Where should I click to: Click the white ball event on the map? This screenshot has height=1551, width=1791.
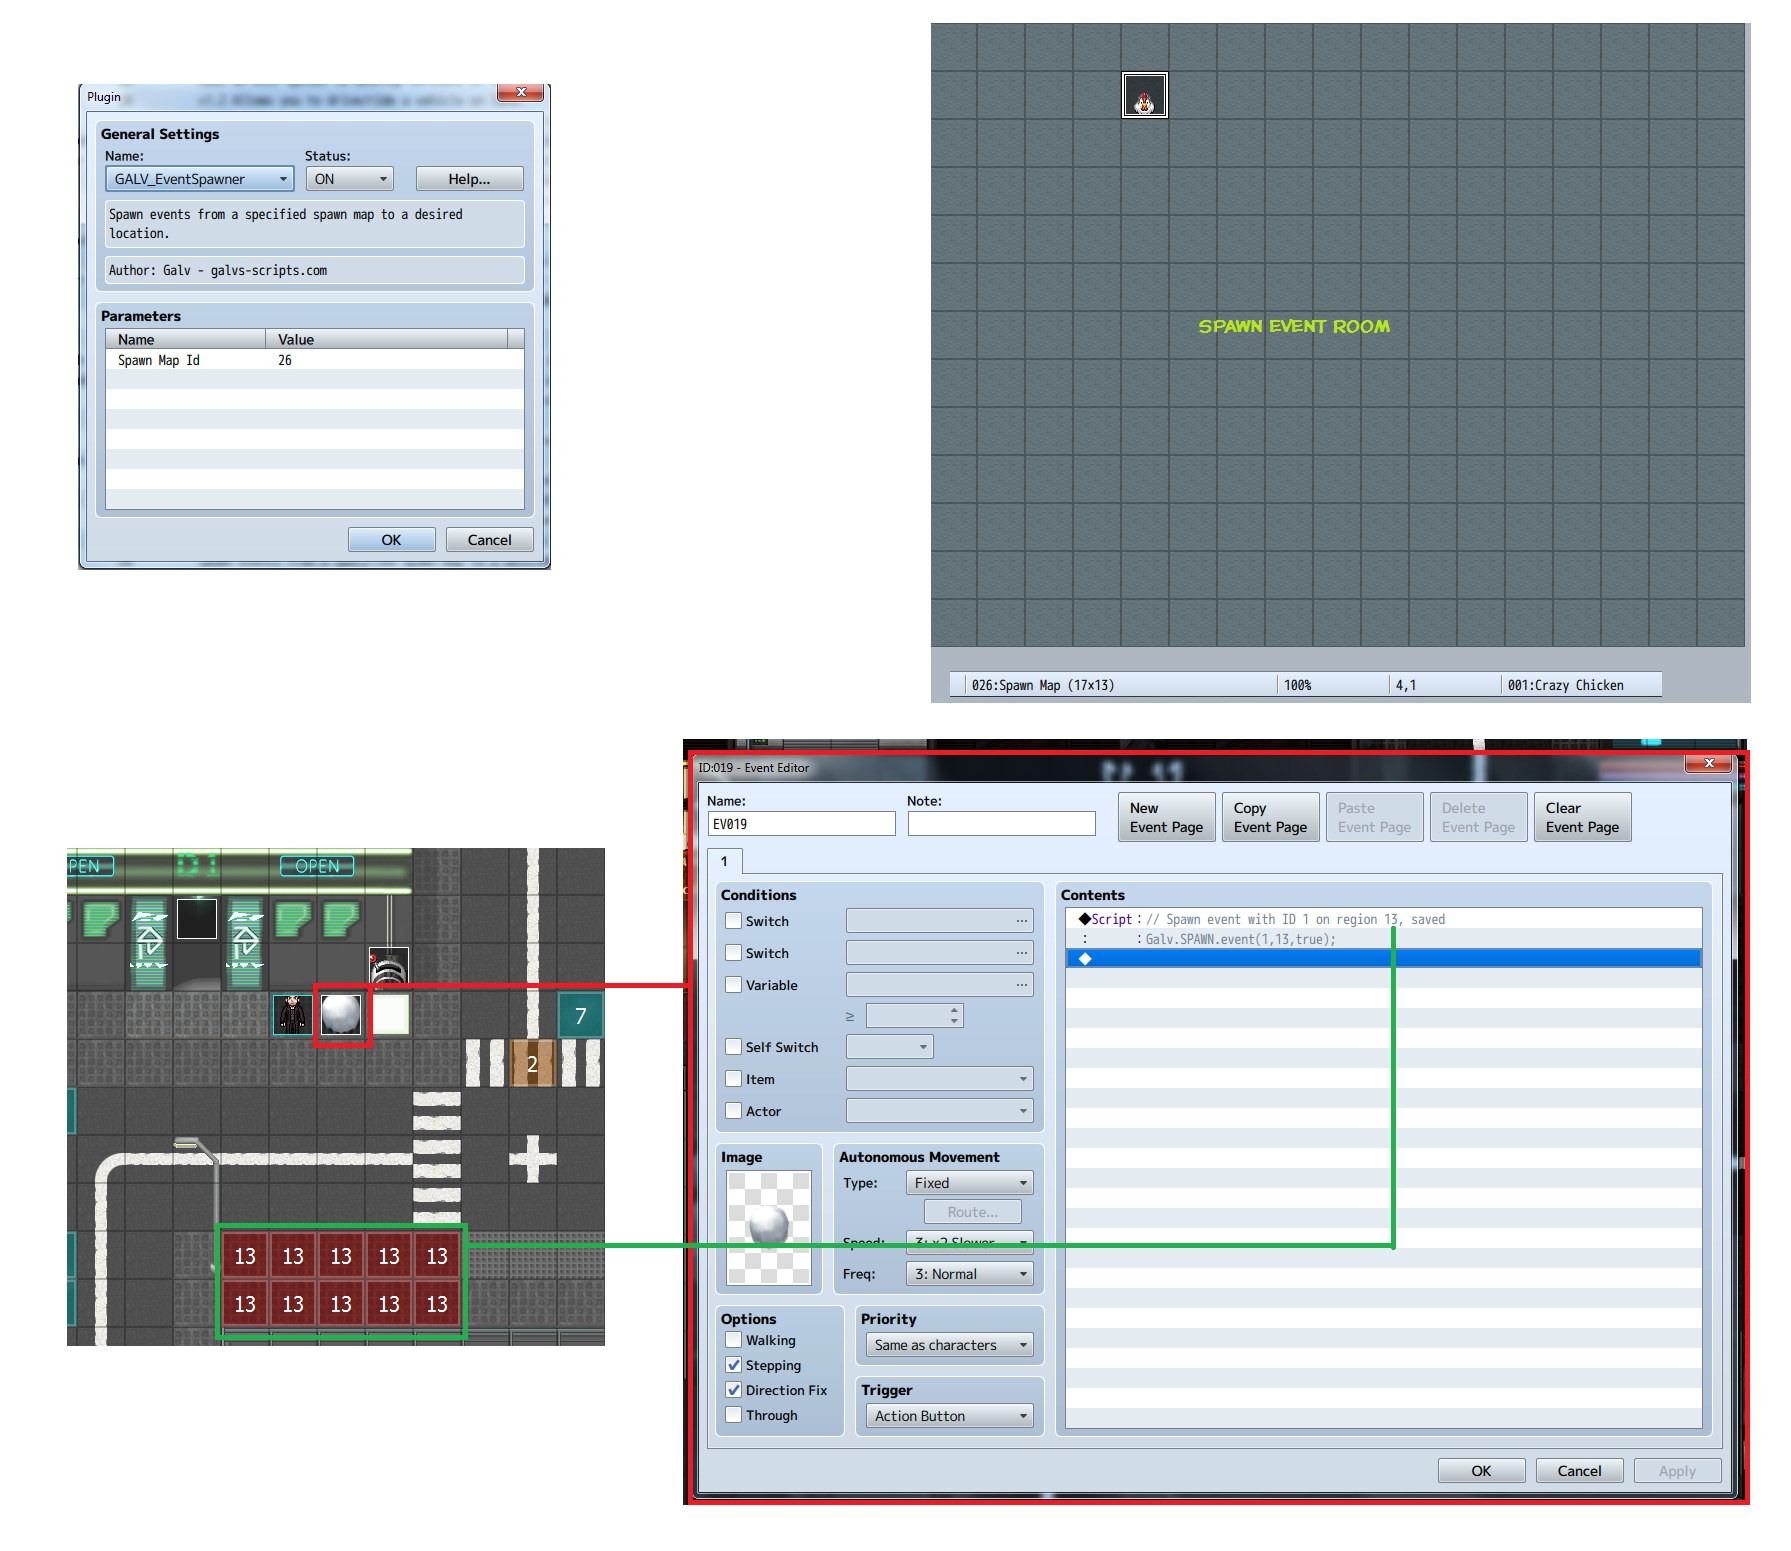coord(341,1015)
